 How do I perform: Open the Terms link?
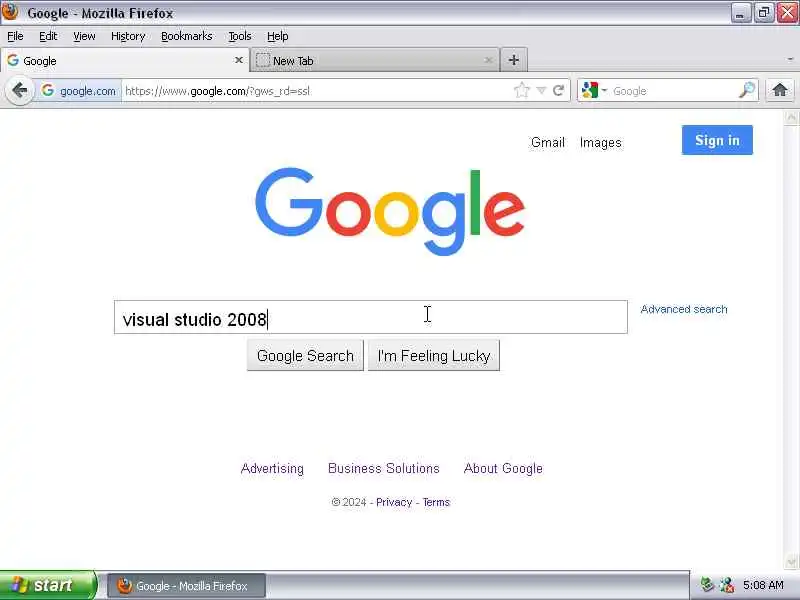(436, 502)
